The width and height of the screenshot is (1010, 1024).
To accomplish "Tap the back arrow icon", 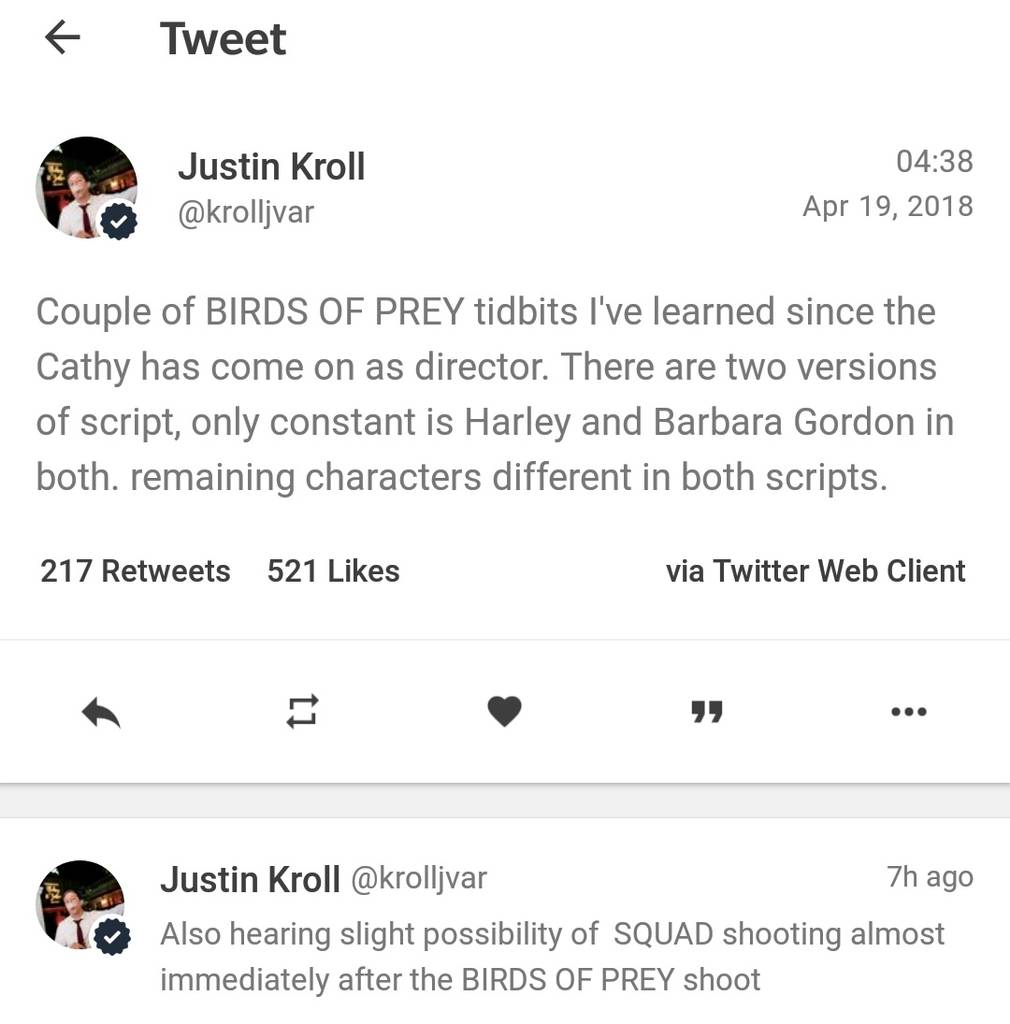I will coord(62,38).
